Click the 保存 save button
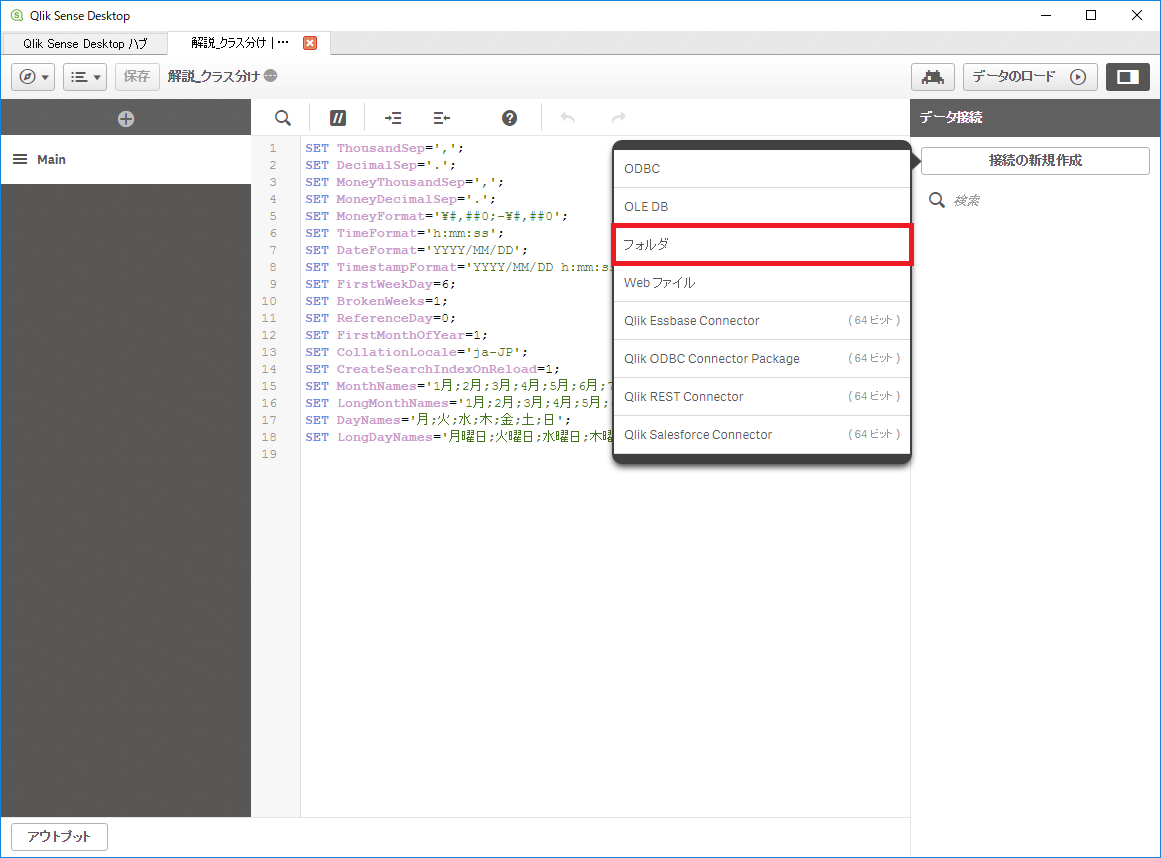Screen dimensions: 1161x858 (137, 77)
